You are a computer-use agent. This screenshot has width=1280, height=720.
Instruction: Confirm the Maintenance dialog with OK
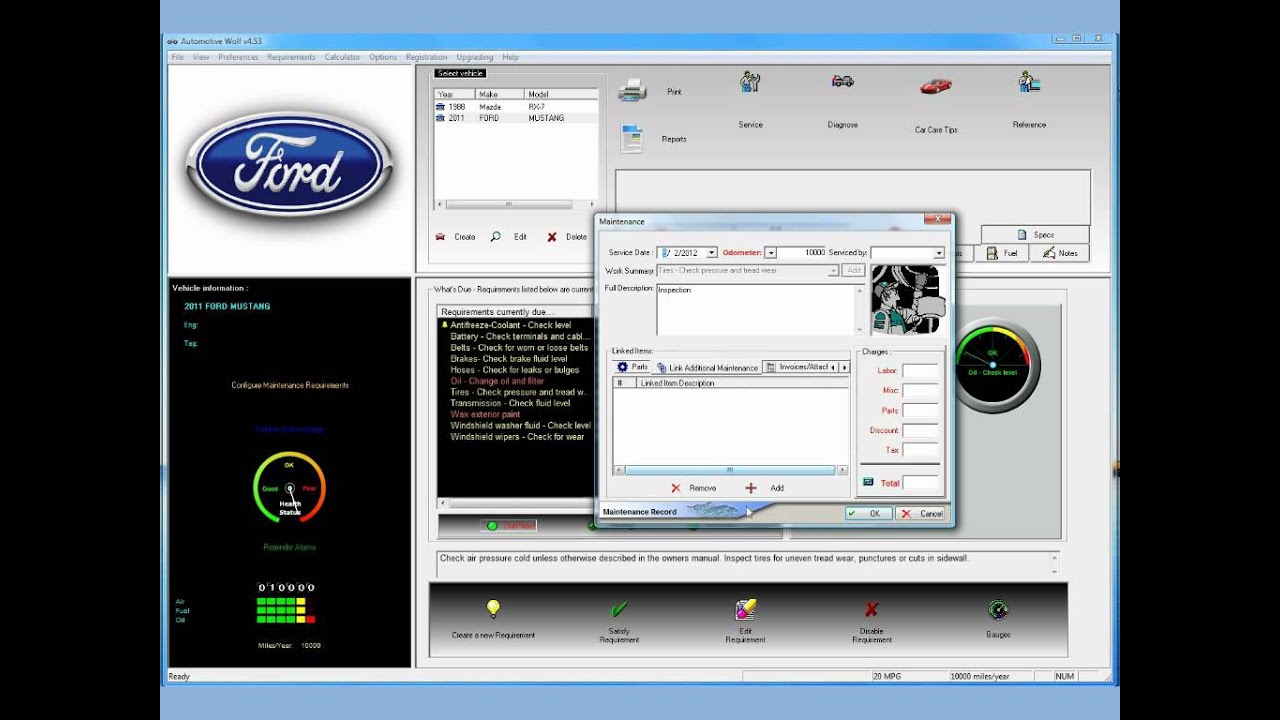pos(867,513)
